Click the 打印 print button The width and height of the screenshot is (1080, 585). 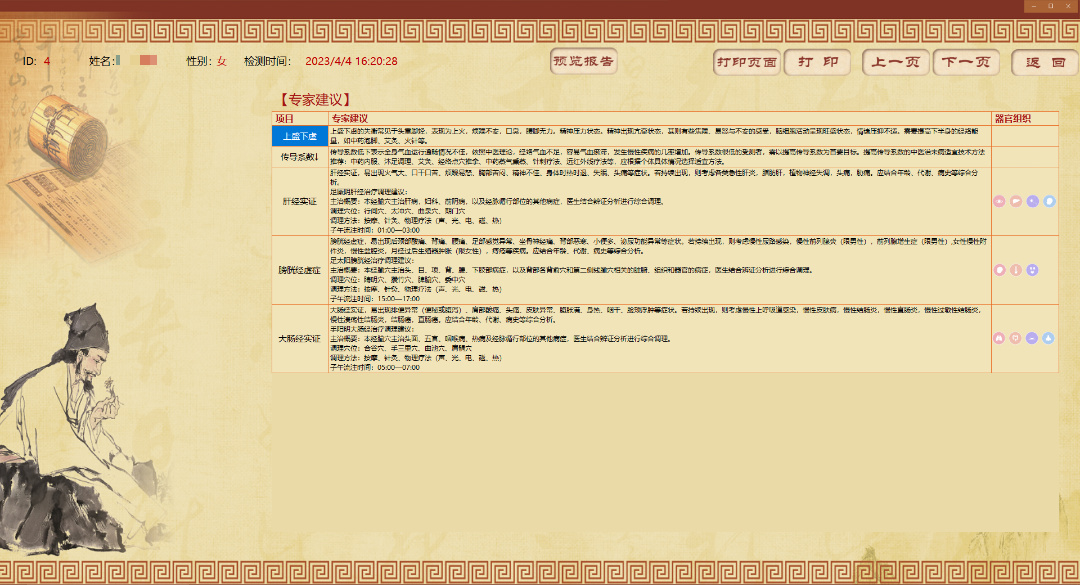[x=817, y=63]
